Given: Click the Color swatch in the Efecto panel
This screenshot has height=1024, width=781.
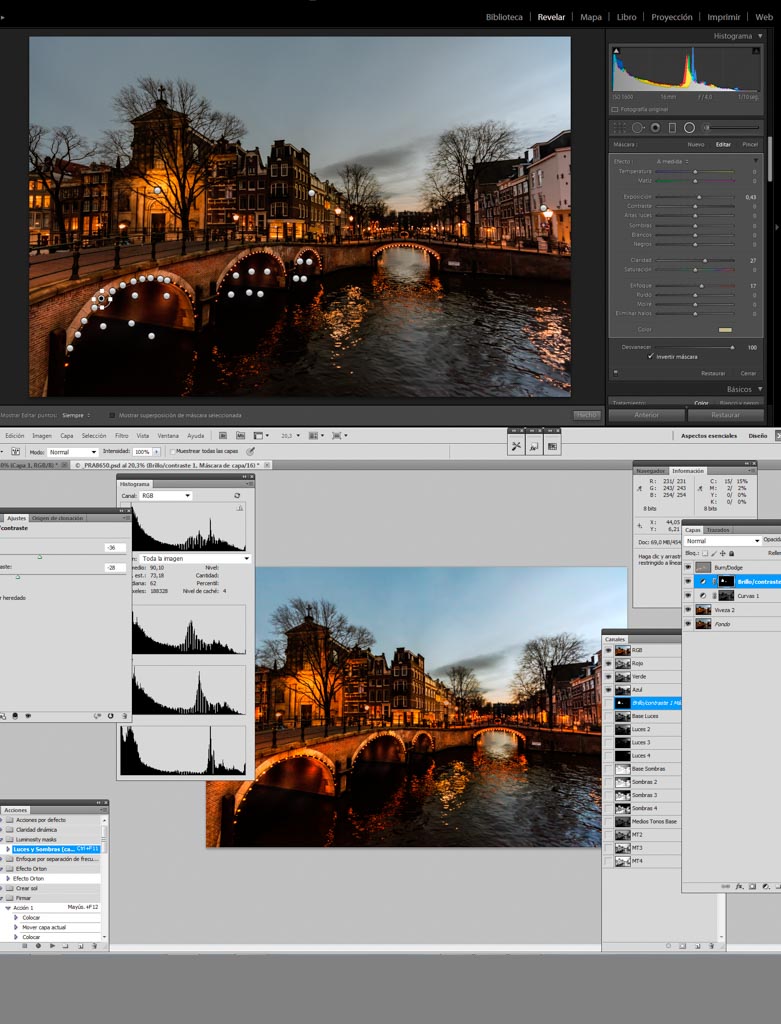Looking at the screenshot, I should [x=725, y=329].
